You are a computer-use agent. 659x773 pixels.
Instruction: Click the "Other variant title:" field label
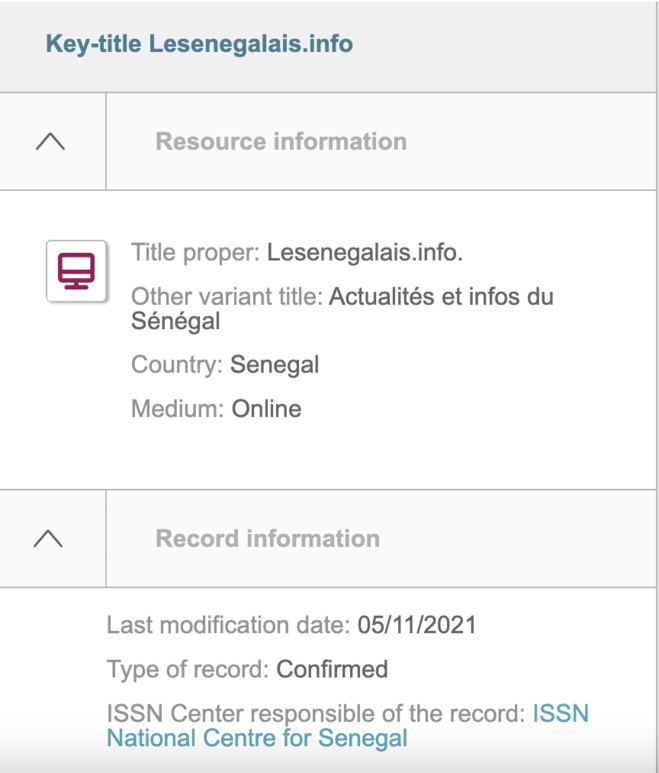(227, 297)
